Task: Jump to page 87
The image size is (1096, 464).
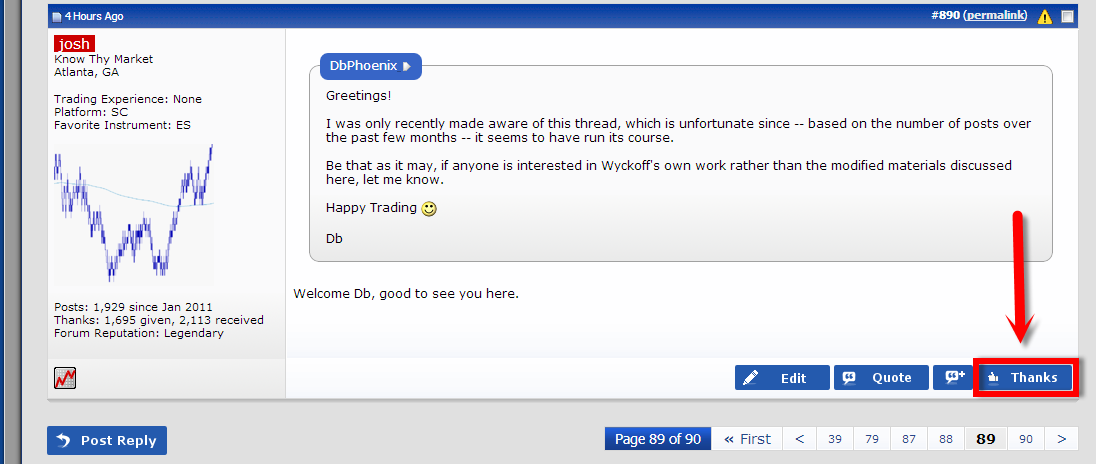Action: click(909, 439)
